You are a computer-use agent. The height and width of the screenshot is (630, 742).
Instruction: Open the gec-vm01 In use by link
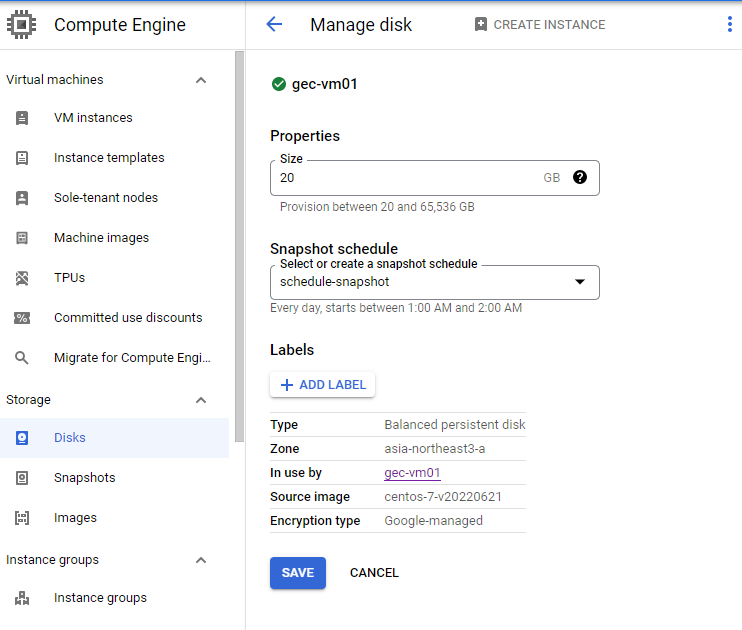coord(412,473)
